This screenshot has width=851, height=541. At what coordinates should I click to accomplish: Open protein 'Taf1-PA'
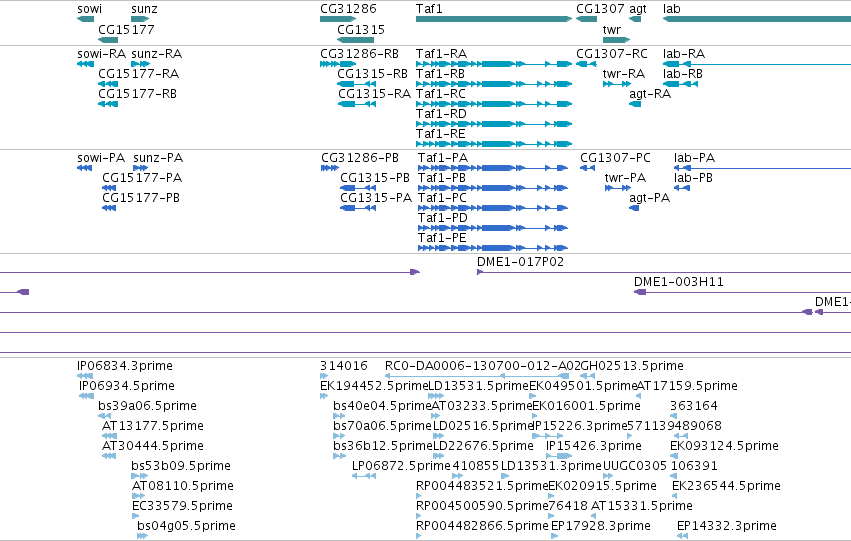point(443,158)
